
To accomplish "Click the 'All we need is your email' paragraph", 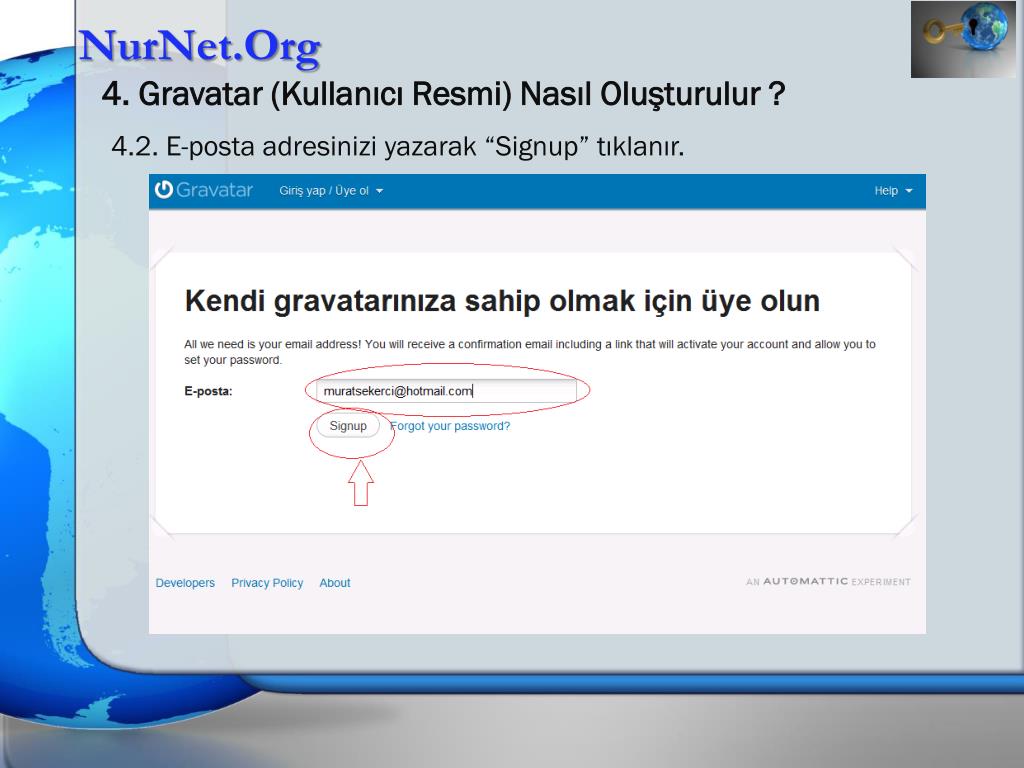I will [x=530, y=352].
